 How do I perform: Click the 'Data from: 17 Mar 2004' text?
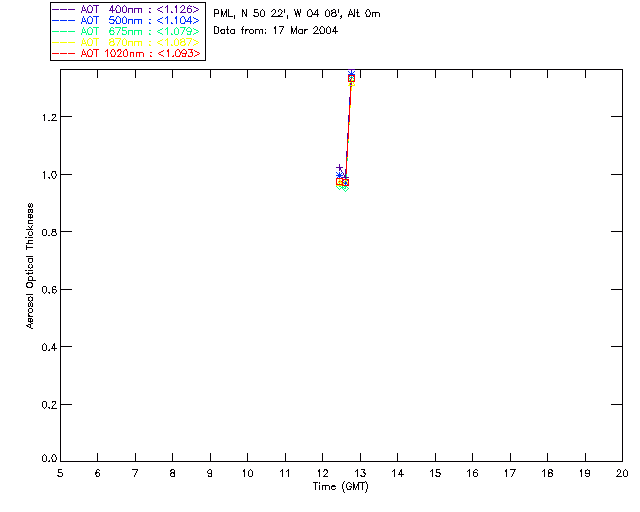tap(276, 31)
